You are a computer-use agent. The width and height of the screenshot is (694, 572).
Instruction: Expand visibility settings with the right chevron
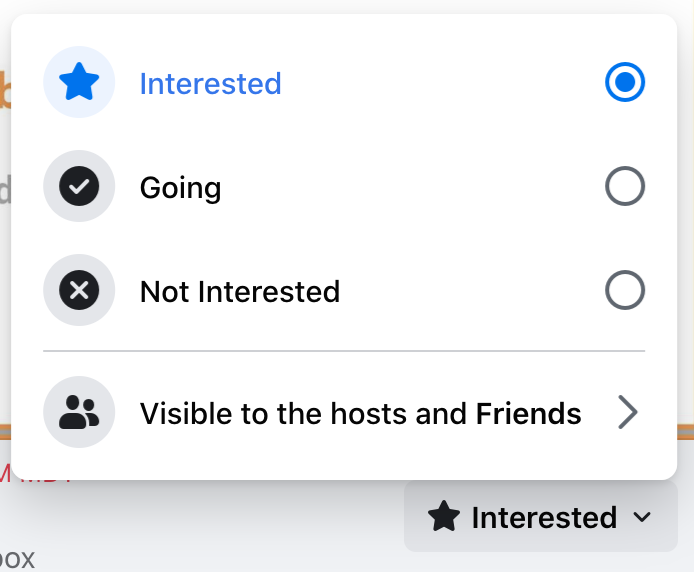[x=627, y=412]
